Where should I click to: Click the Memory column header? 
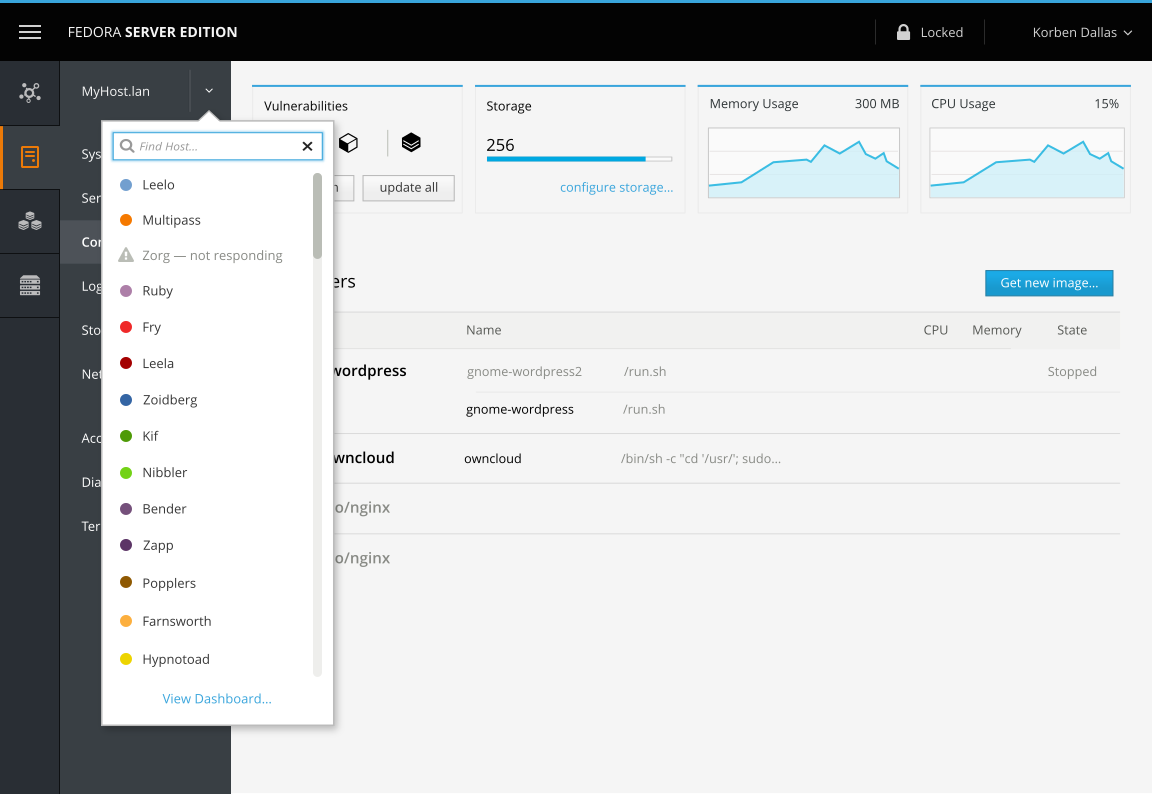pos(996,330)
